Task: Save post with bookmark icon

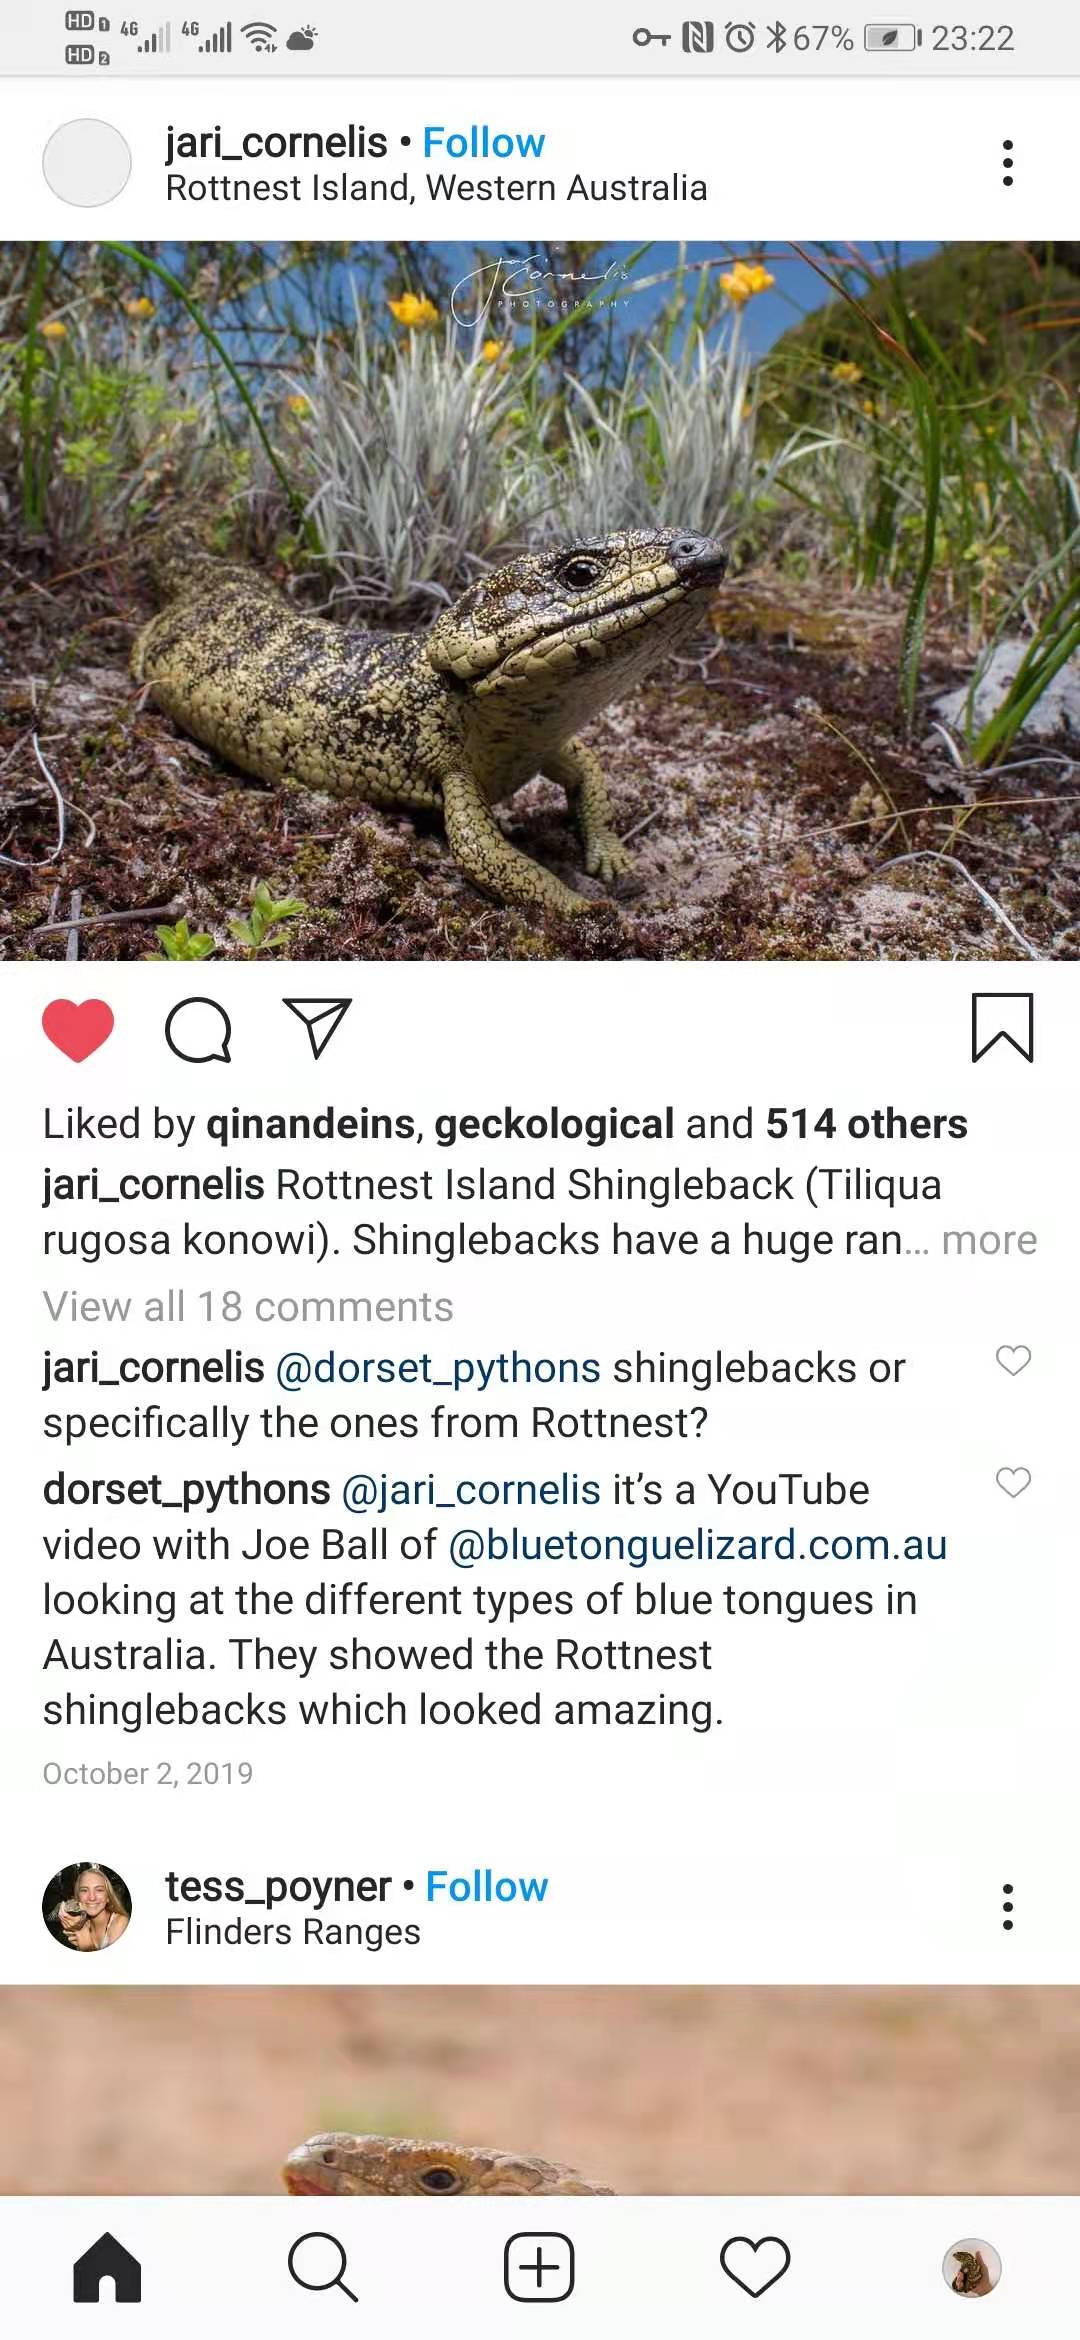Action: [x=1002, y=1028]
